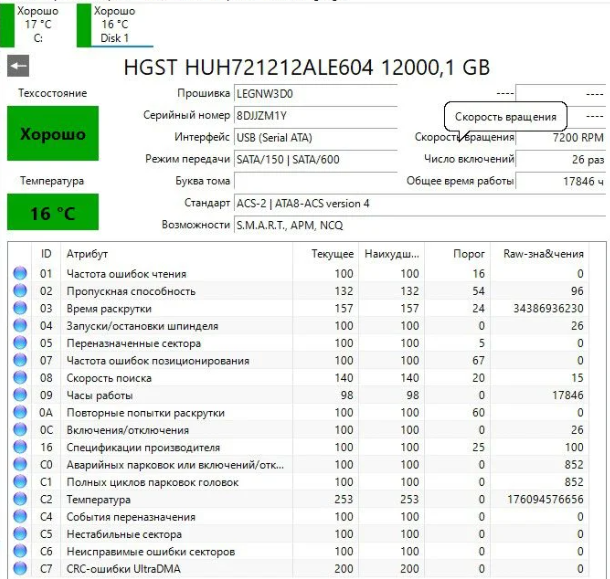Select the Скорость поиска attribute text
Image resolution: width=610 pixels, height=579 pixels.
109,378
